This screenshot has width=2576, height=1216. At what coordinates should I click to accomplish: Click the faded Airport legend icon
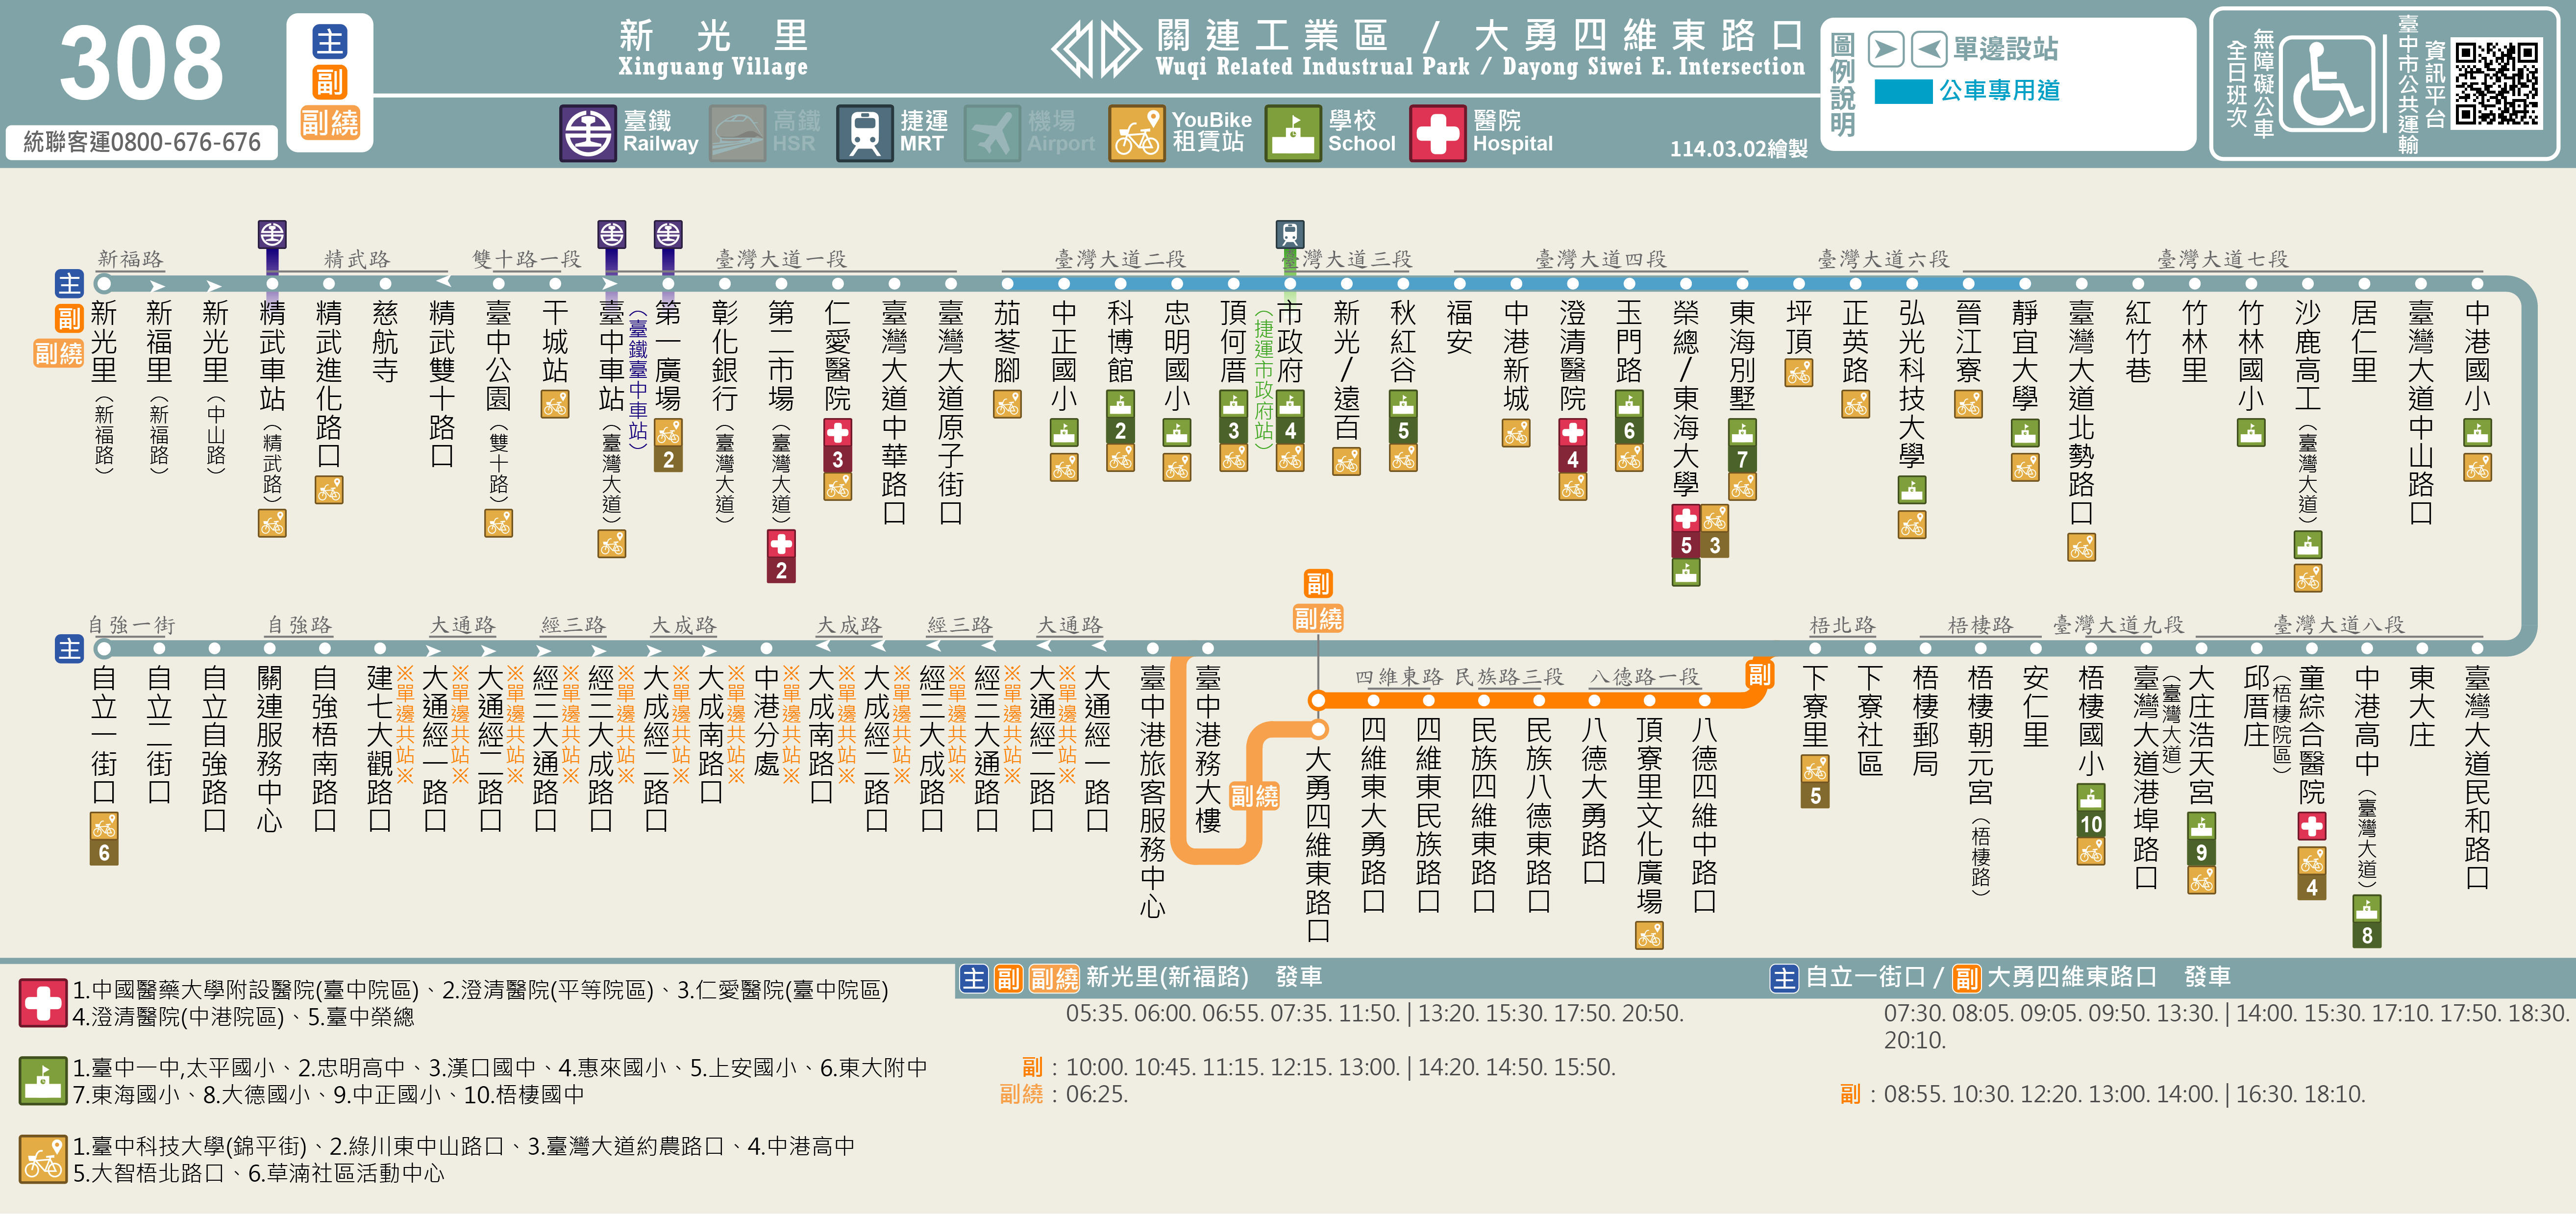(x=992, y=133)
